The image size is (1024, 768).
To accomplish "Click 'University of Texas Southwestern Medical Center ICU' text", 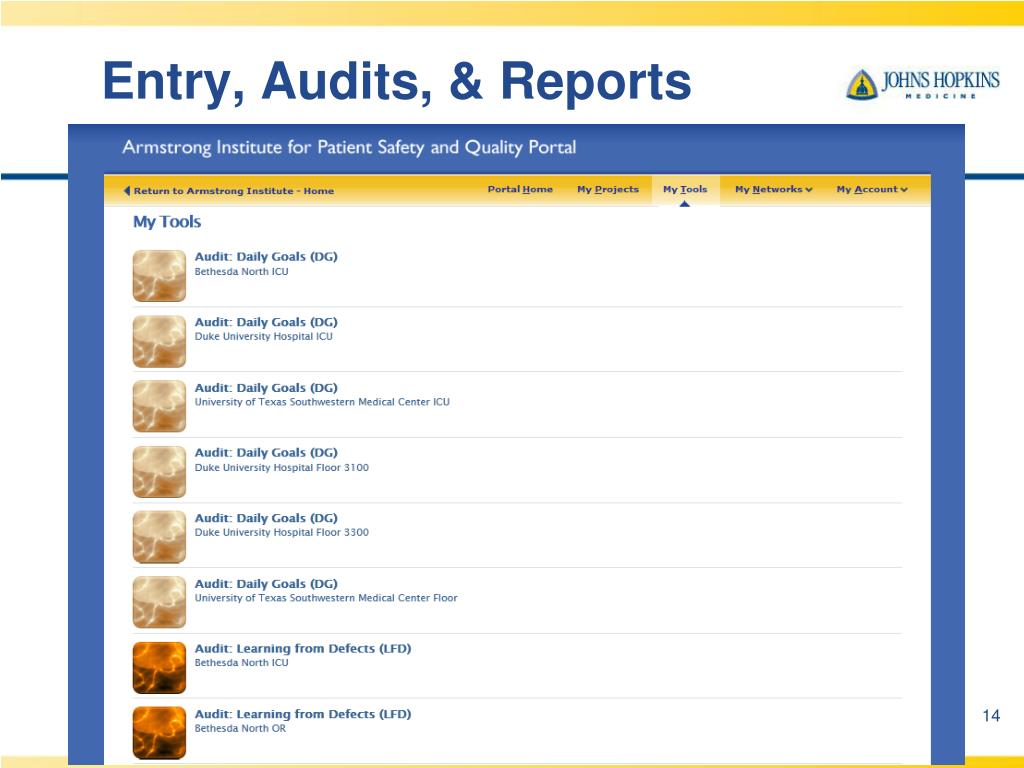I will pos(322,402).
